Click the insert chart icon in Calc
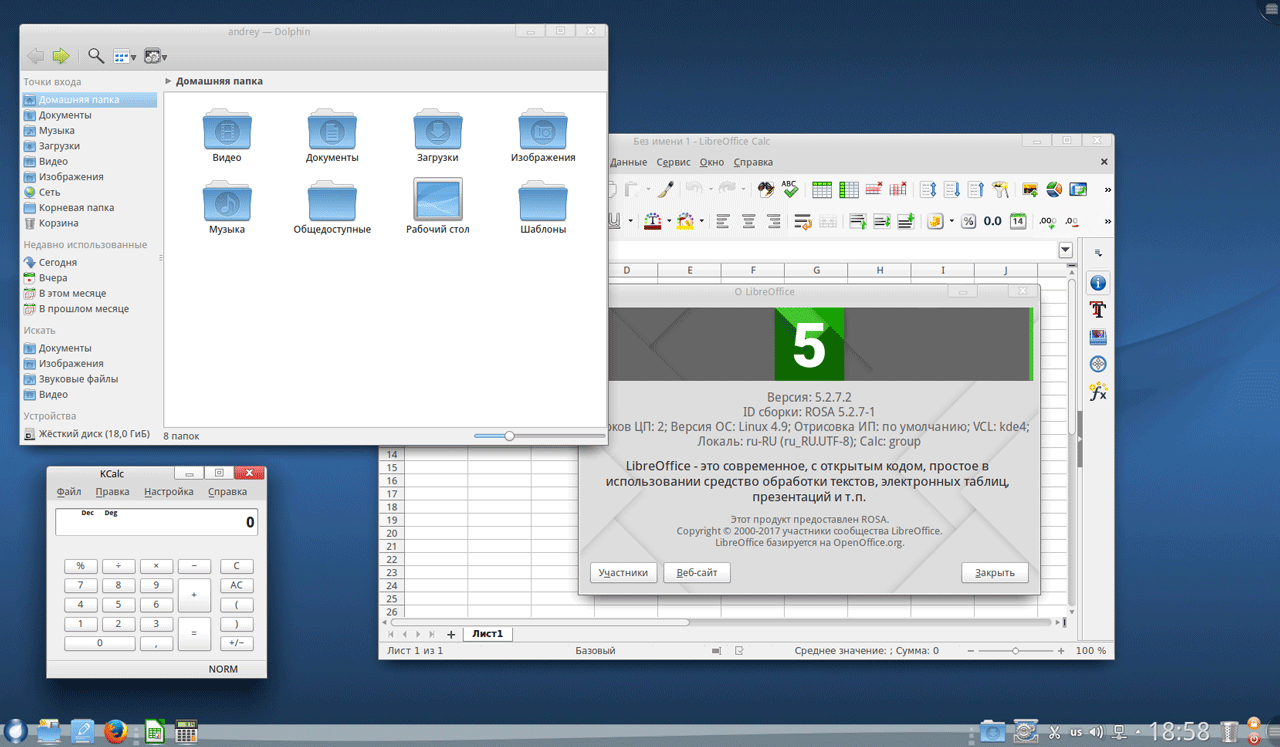This screenshot has width=1280, height=747. pyautogui.click(x=1053, y=189)
